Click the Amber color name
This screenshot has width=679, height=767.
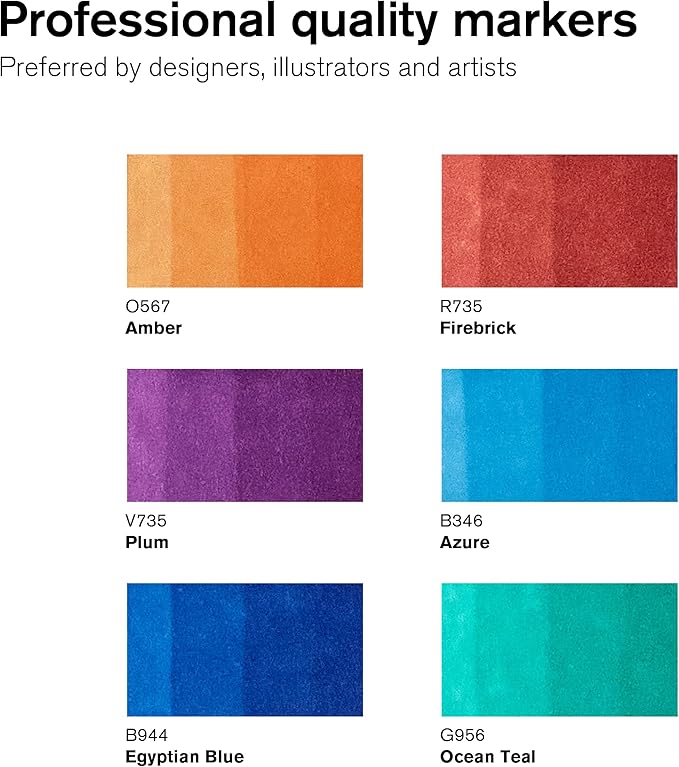[154, 327]
